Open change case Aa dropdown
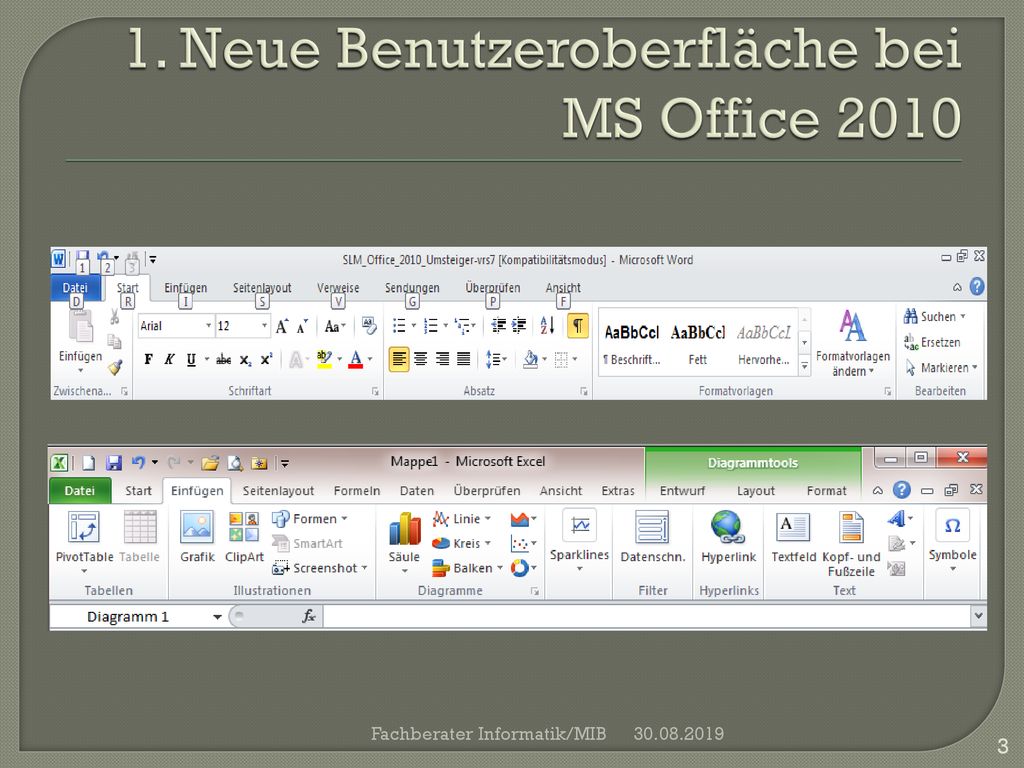The width and height of the screenshot is (1024, 768). [x=335, y=326]
